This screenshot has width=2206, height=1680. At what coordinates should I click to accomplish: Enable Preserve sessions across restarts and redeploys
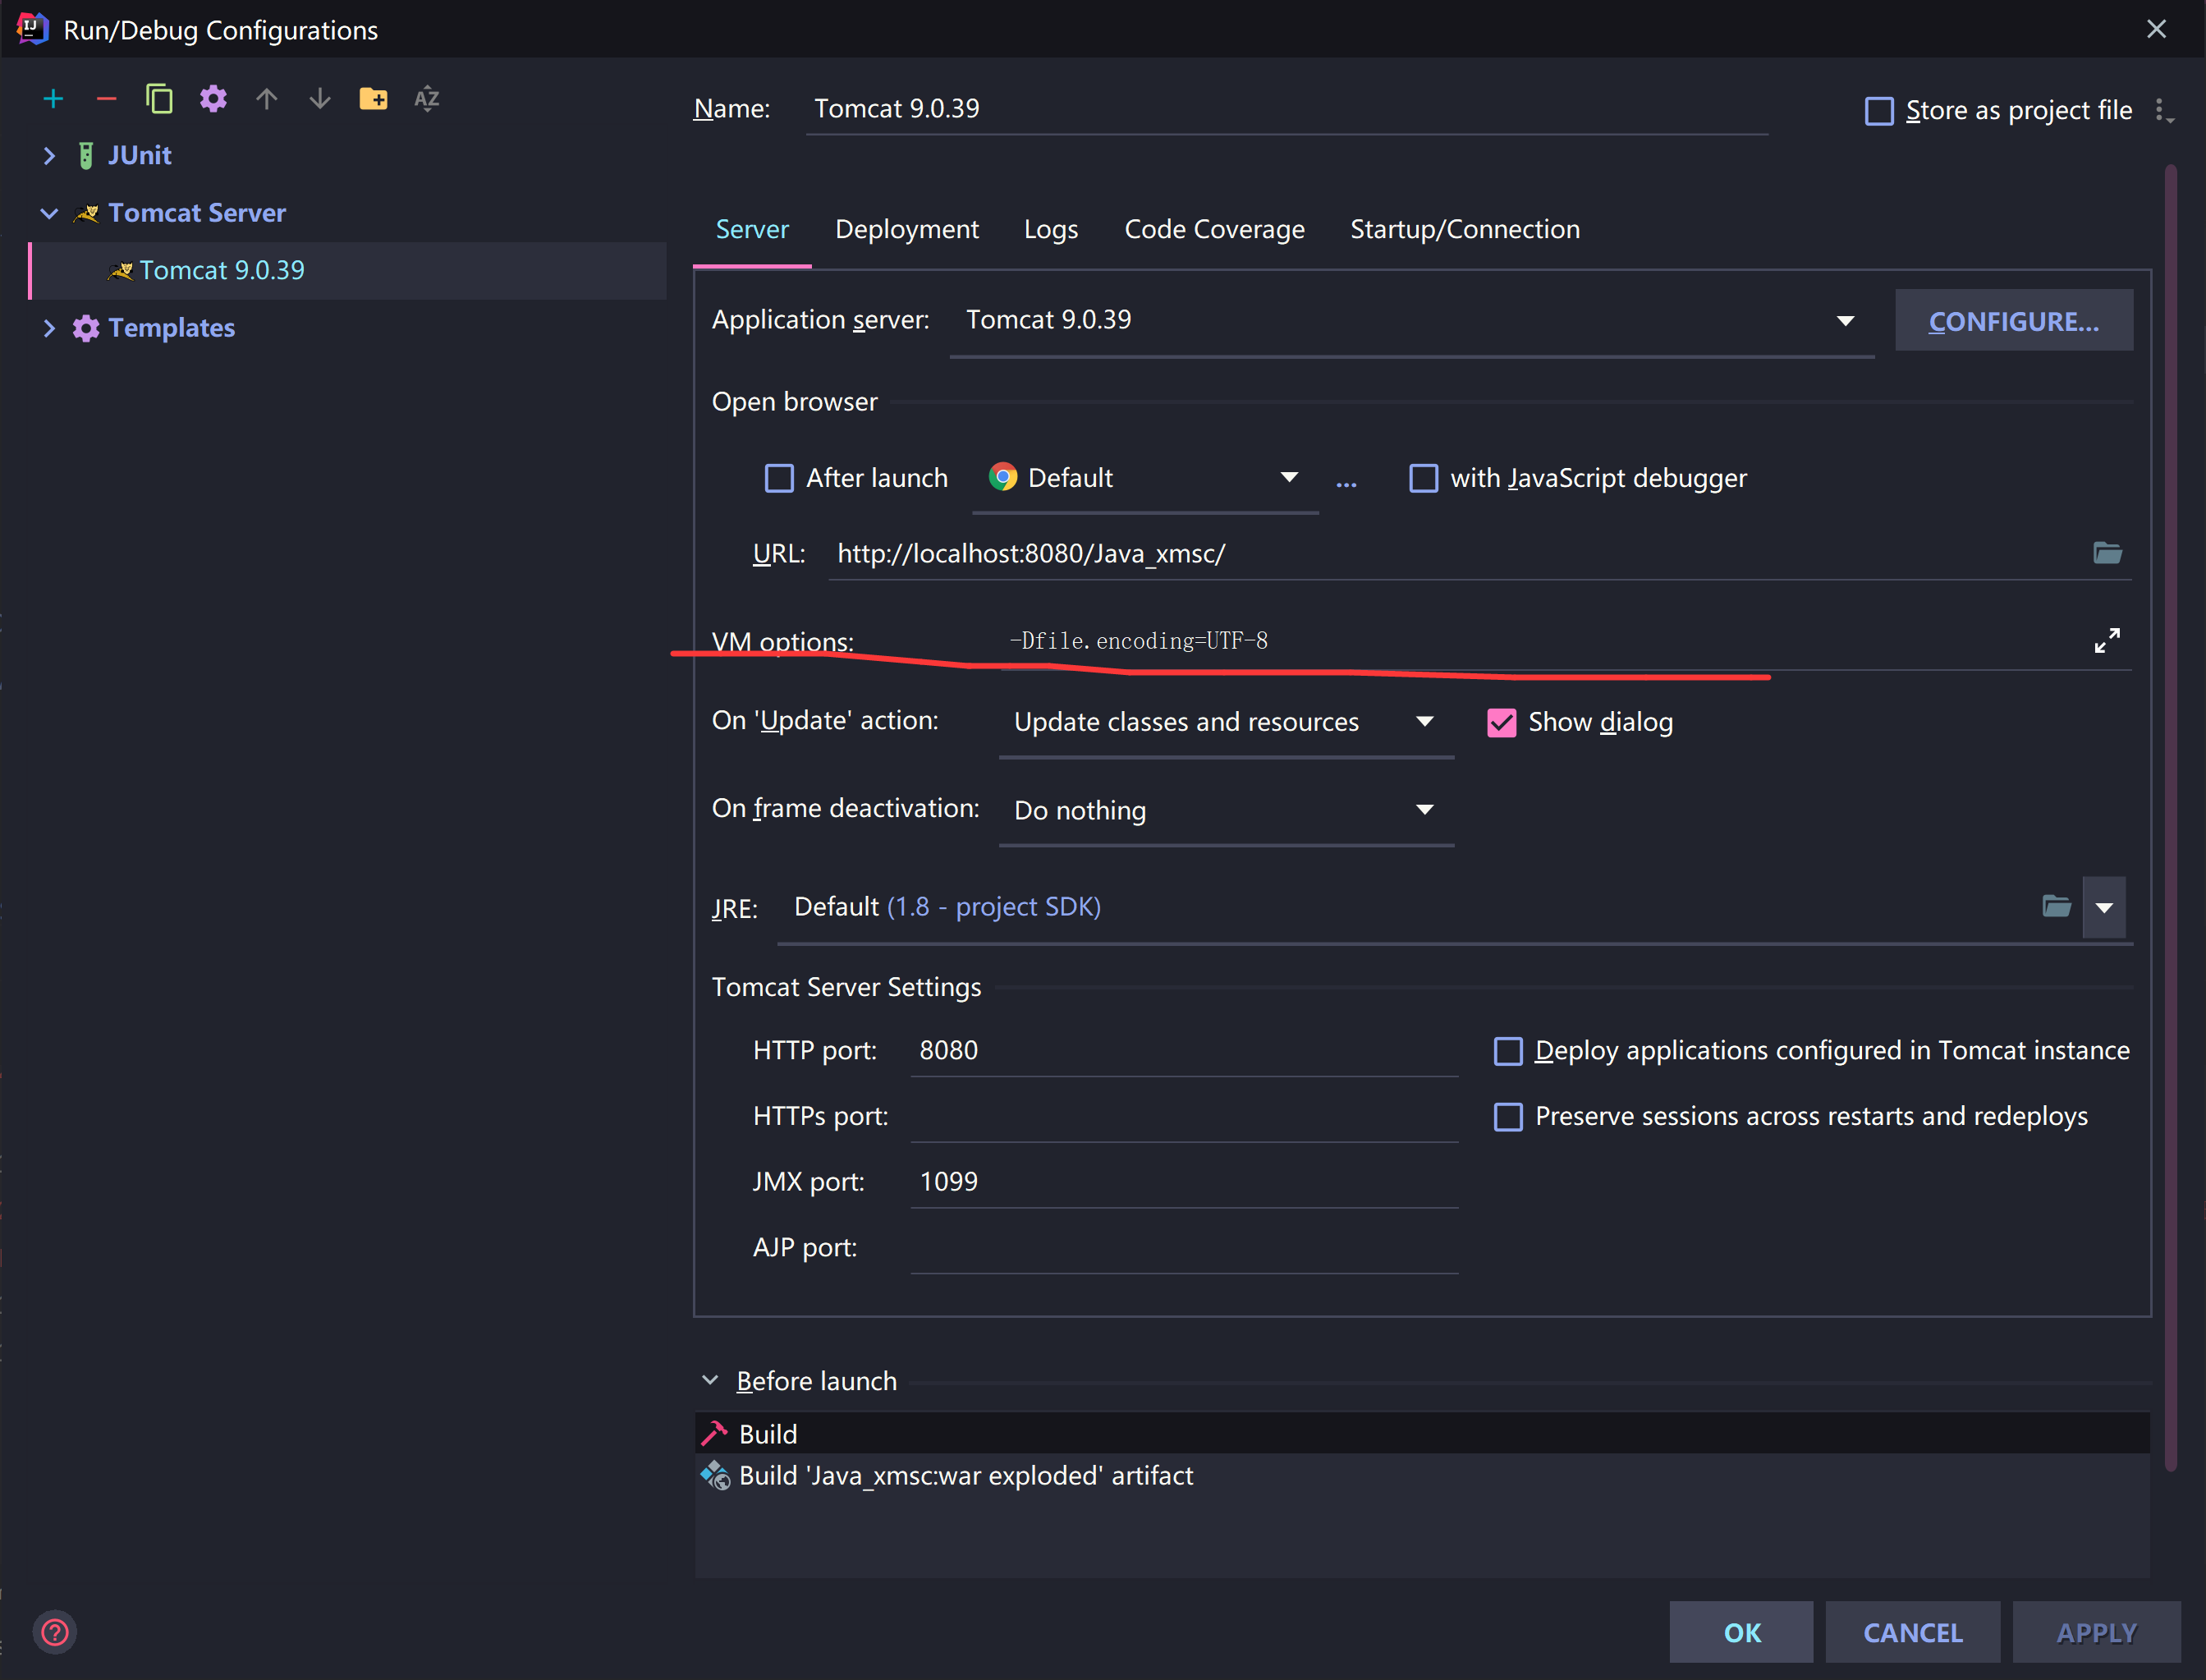click(1508, 1116)
